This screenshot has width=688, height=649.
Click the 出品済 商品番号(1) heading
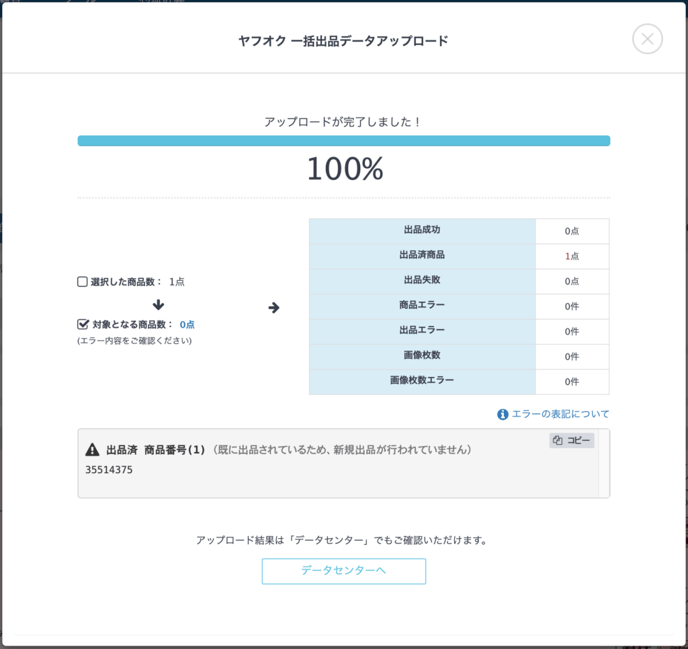(156, 449)
